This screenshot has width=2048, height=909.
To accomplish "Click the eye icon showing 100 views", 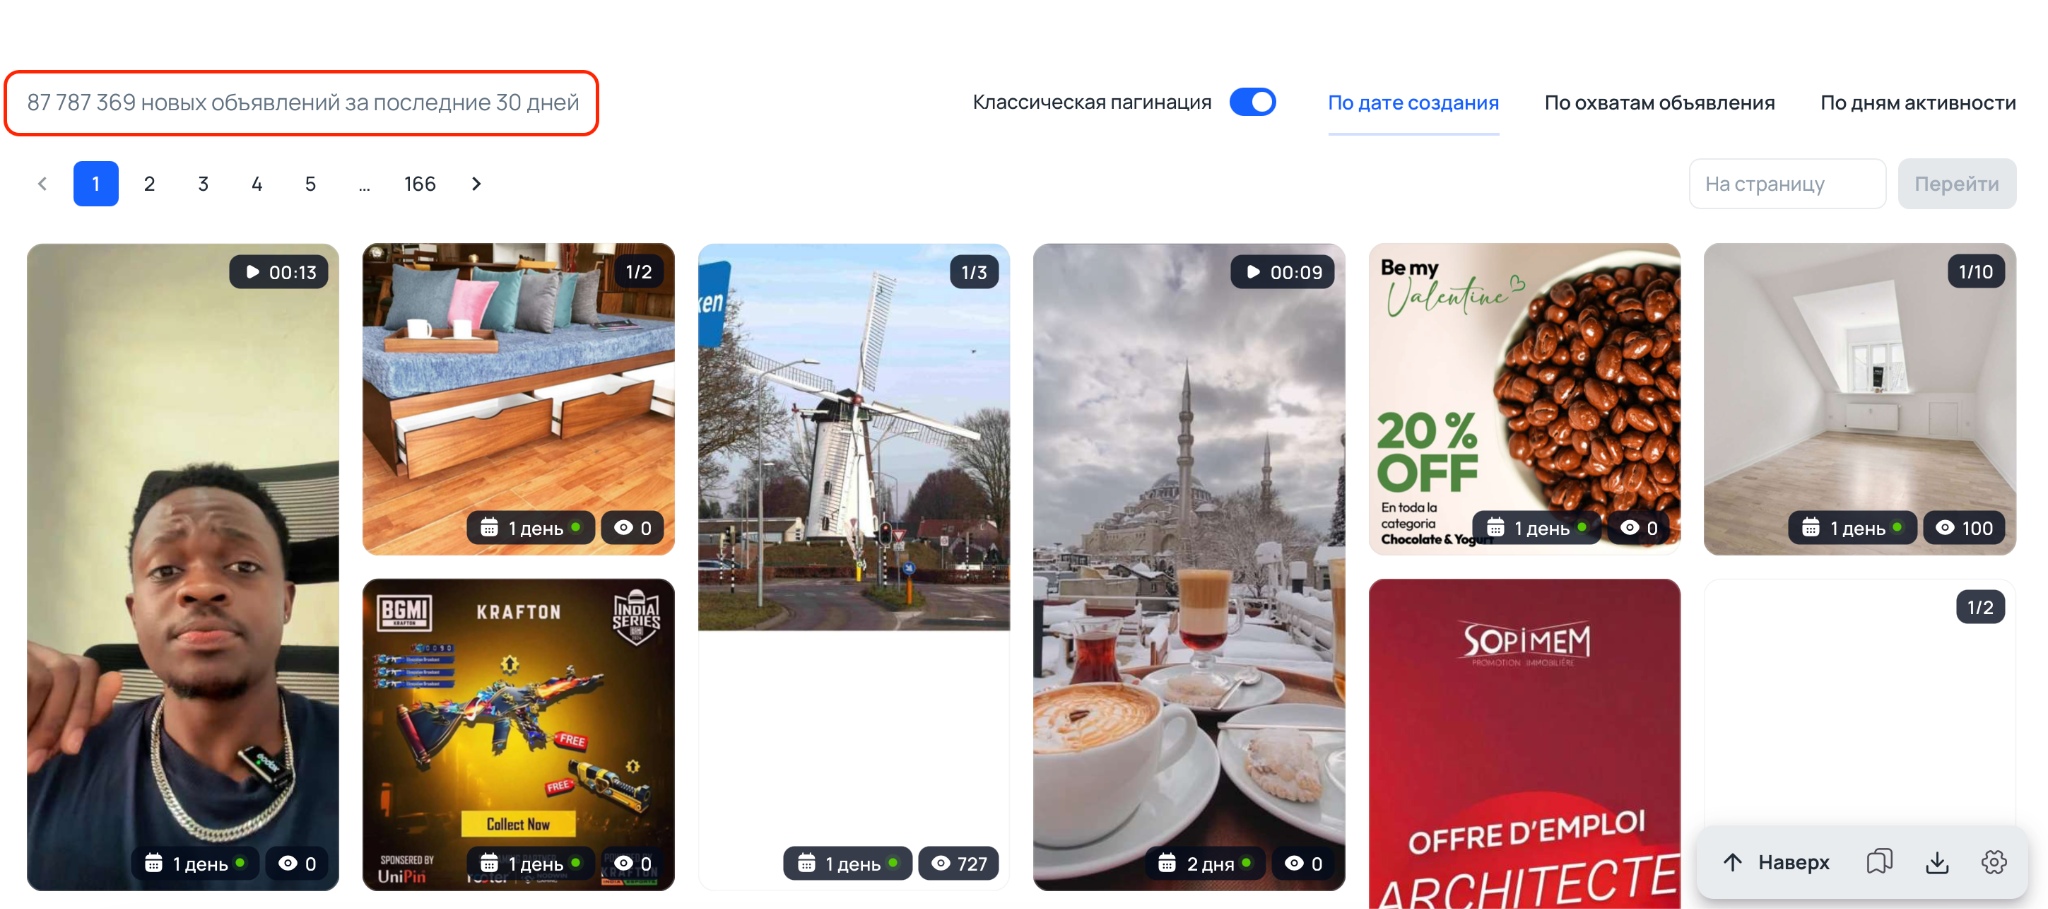I will click(1945, 528).
